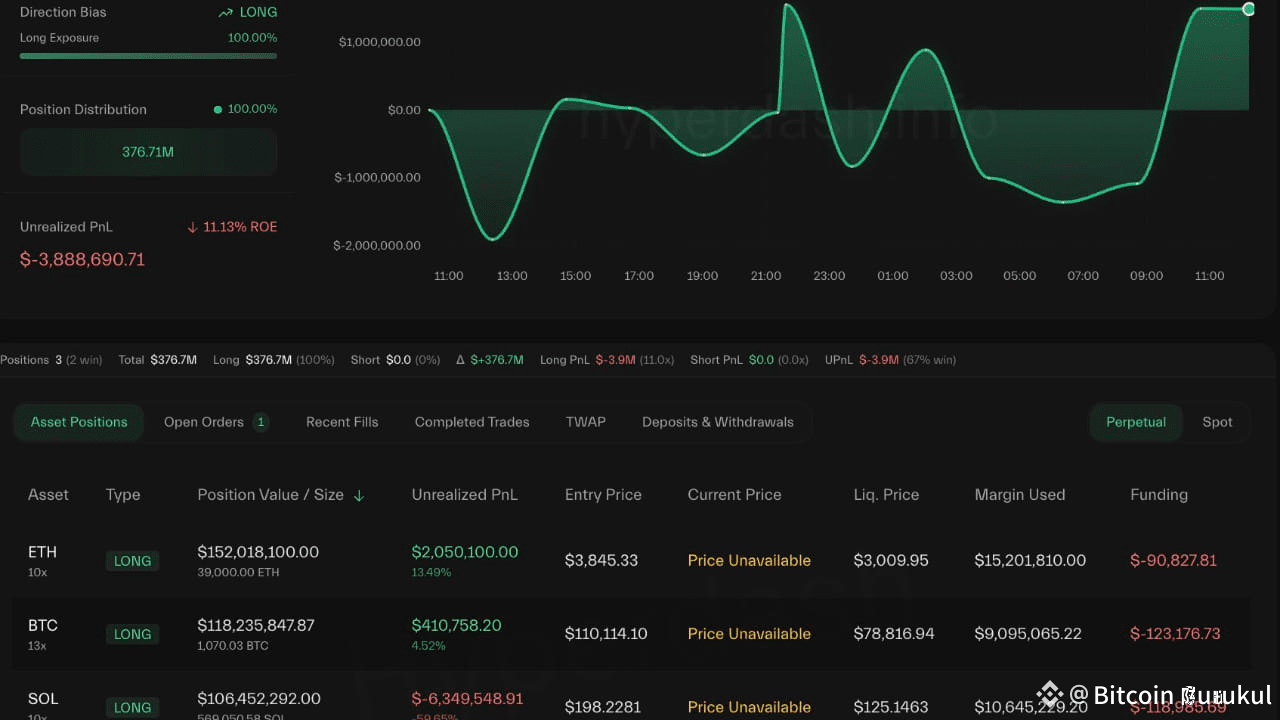Click the 11.13% ROE value
This screenshot has height=720, width=1280.
pyautogui.click(x=240, y=227)
